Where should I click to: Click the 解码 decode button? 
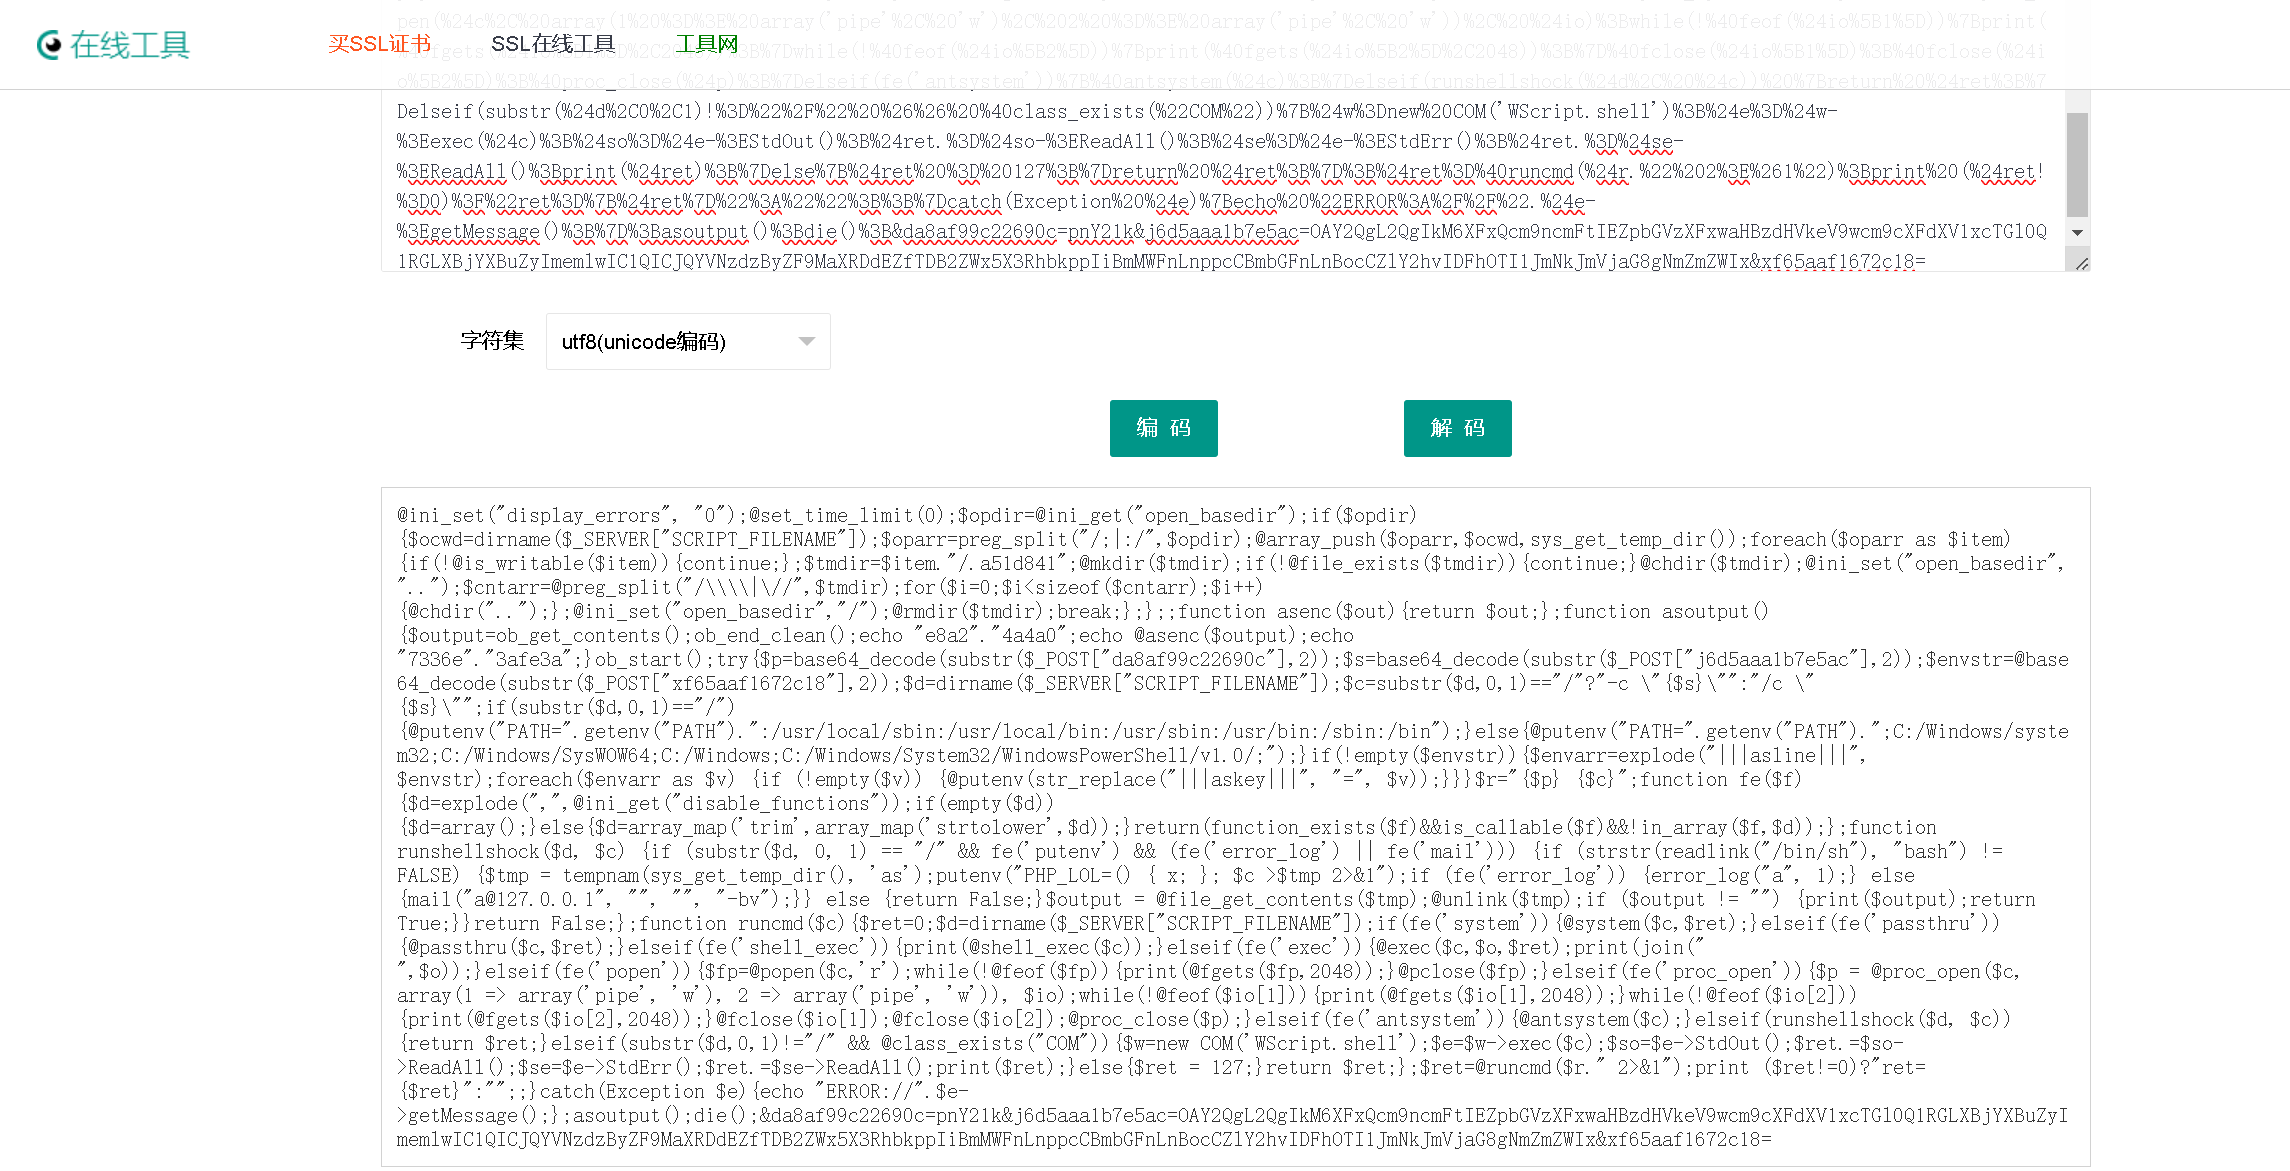(x=1458, y=428)
